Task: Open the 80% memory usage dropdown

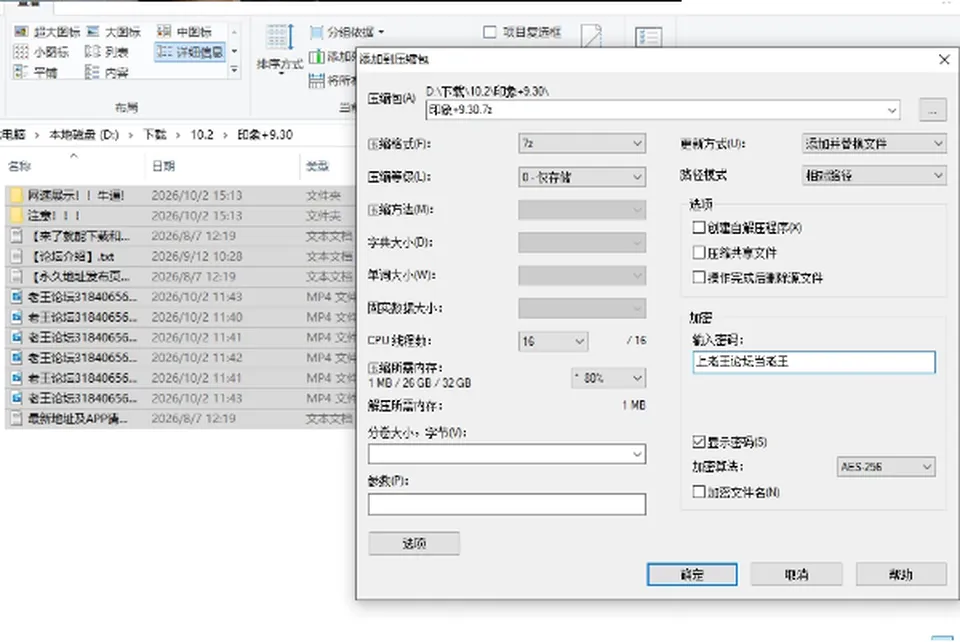Action: click(608, 378)
